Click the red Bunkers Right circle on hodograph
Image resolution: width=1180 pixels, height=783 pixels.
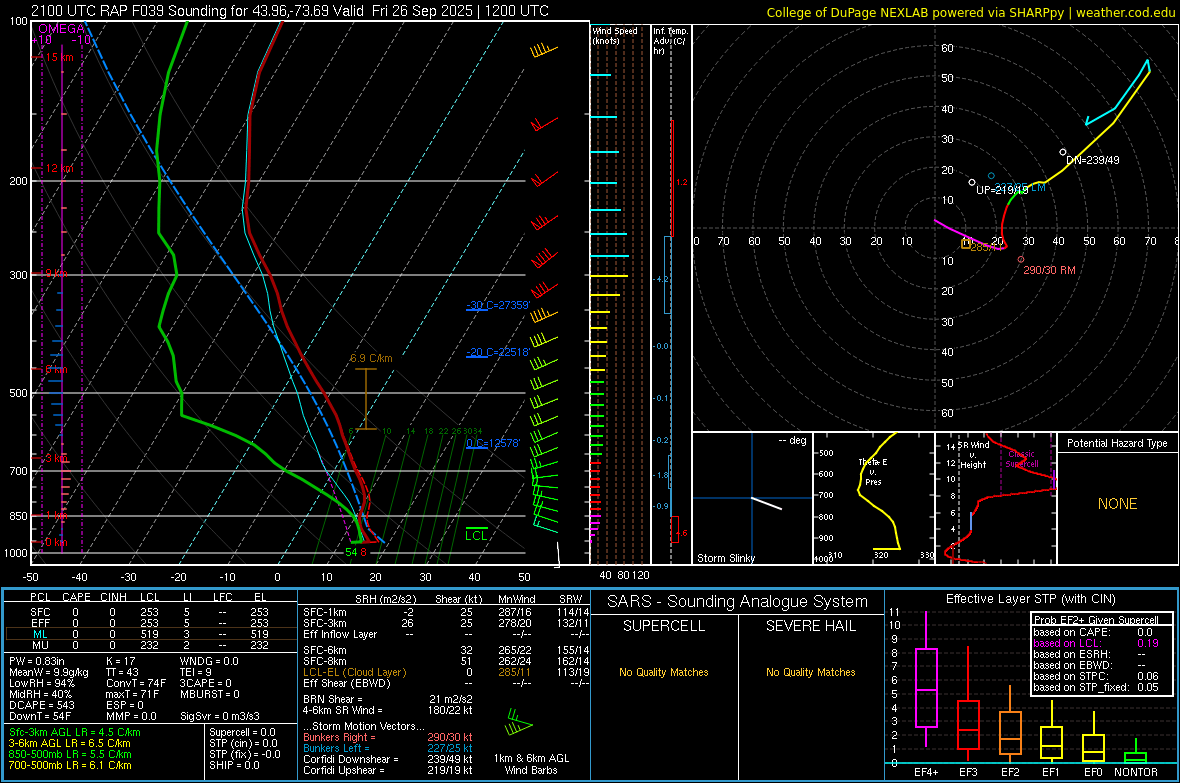(1020, 259)
